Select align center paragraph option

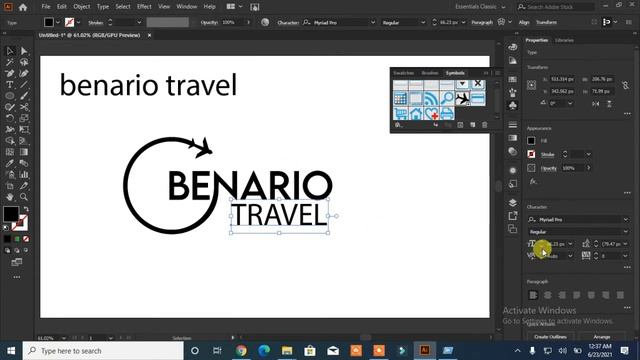548,295
